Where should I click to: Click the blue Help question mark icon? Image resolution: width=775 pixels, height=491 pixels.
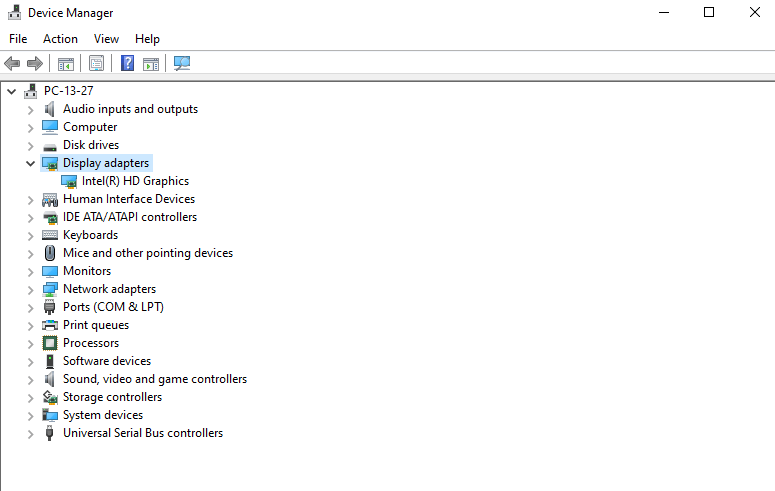coord(127,64)
